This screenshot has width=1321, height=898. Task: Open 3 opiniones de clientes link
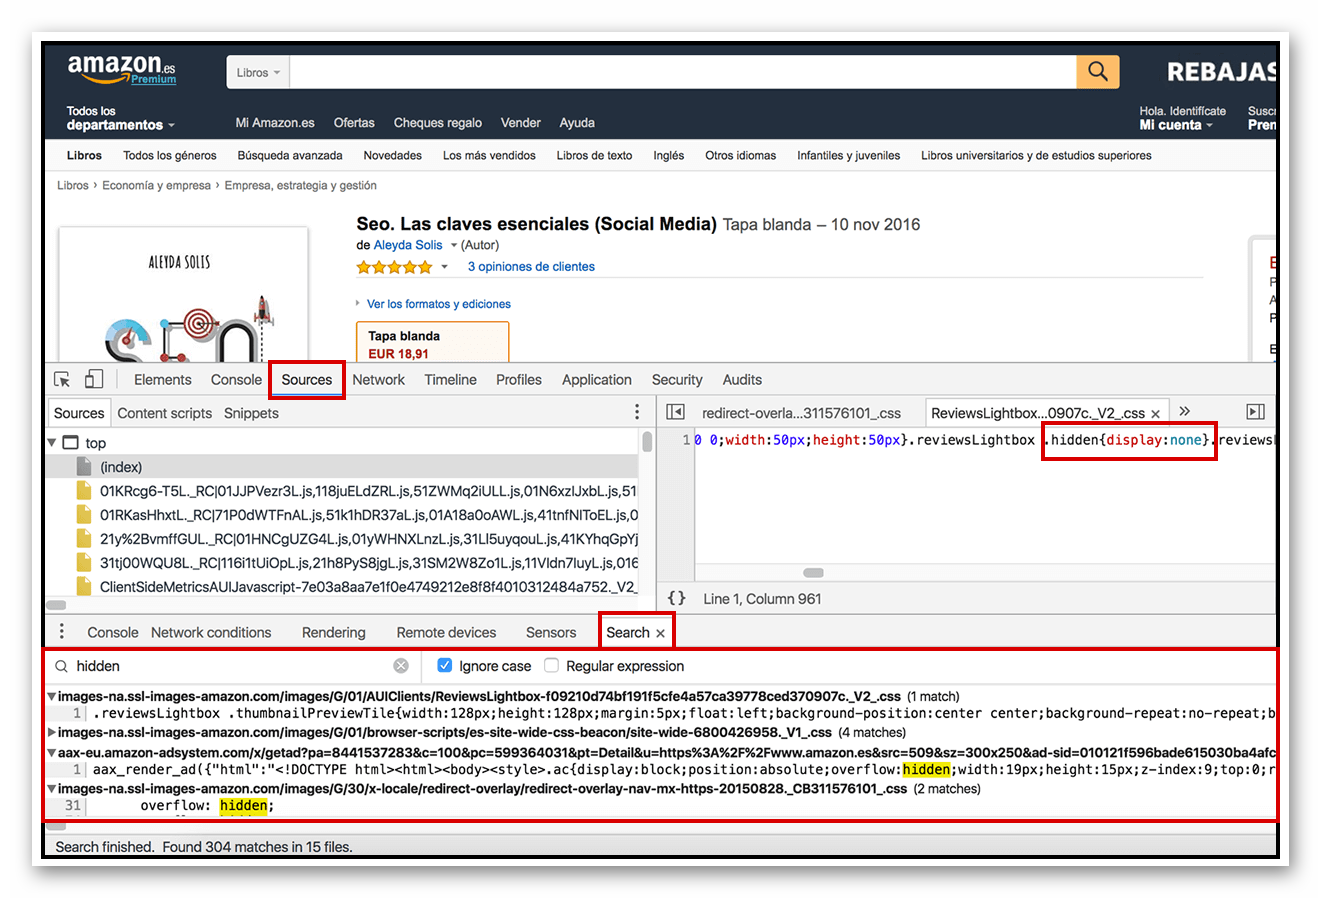531,267
